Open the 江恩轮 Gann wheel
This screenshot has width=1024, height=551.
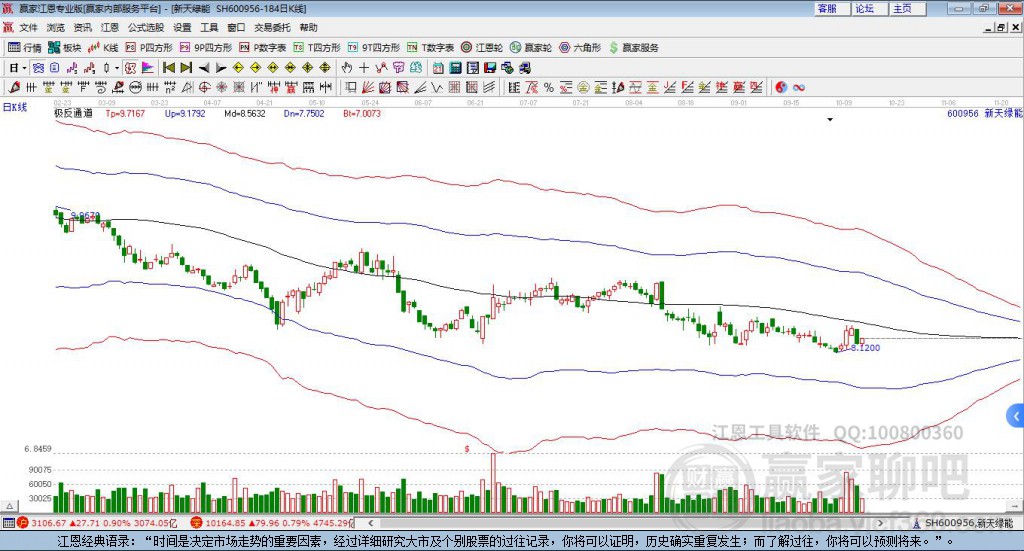[x=482, y=48]
